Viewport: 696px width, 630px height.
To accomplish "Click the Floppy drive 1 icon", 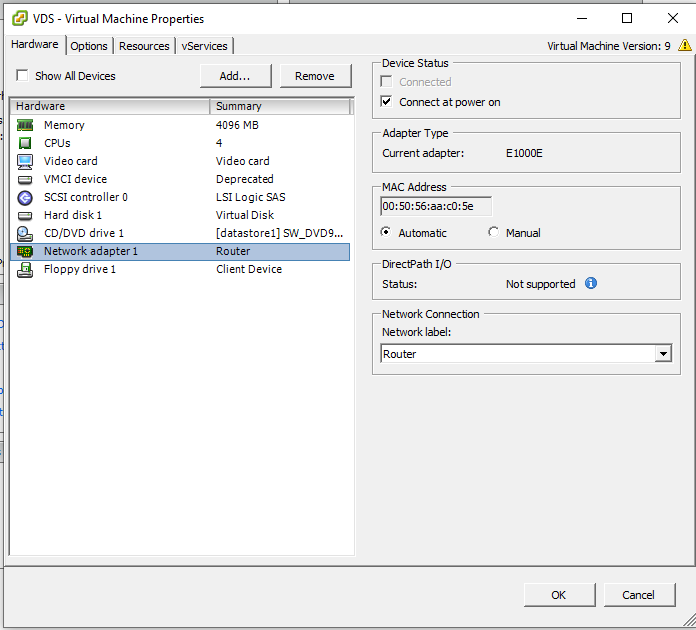I will pyautogui.click(x=25, y=269).
